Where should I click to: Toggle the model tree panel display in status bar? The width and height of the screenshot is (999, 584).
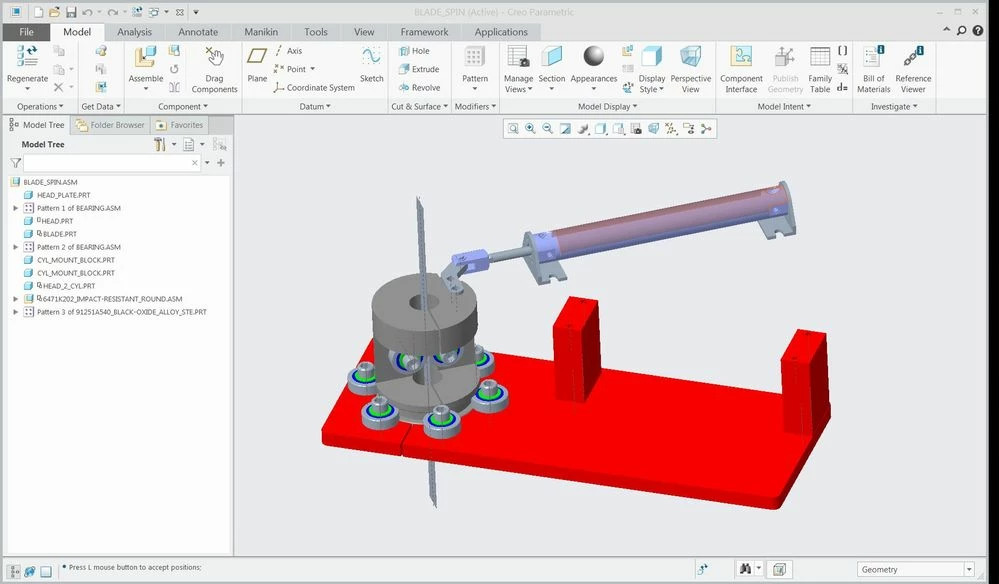pyautogui.click(x=14, y=571)
